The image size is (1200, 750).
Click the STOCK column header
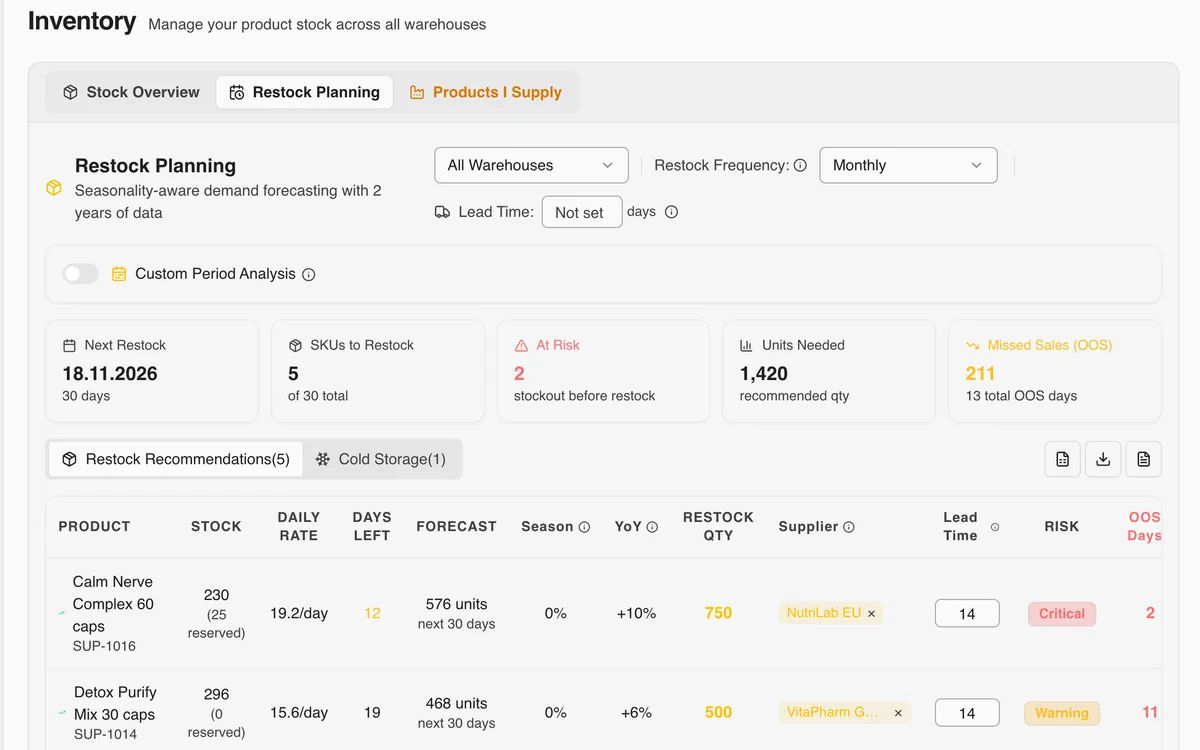[x=216, y=526]
